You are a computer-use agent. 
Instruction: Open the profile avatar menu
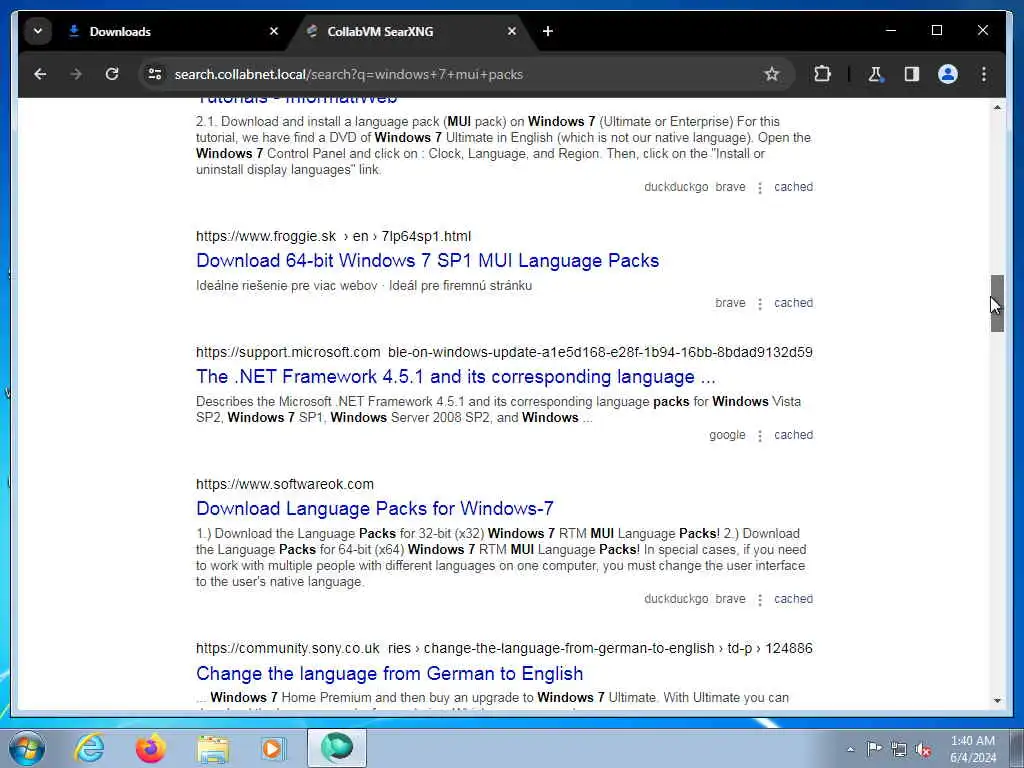coord(948,74)
